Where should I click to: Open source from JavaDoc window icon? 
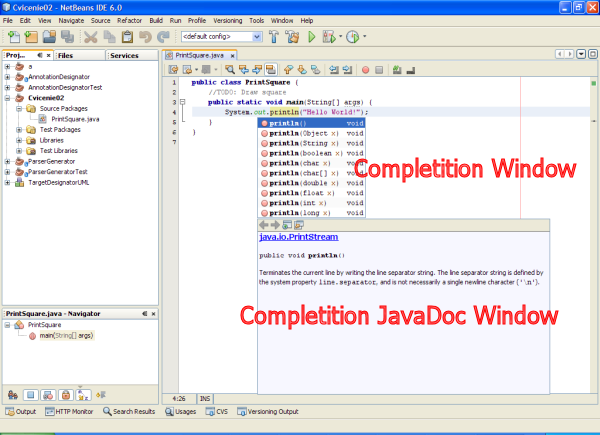pos(299,225)
